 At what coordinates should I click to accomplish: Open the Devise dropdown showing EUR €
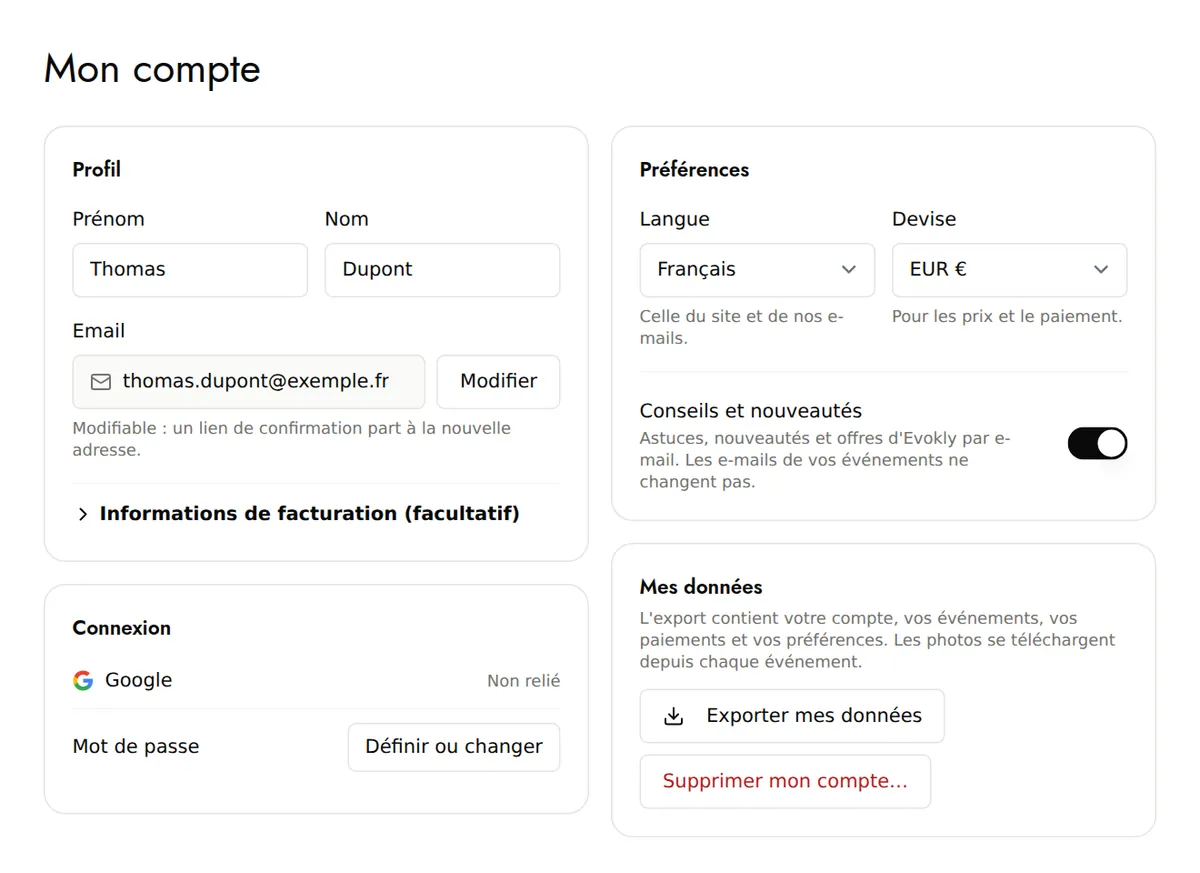click(x=1009, y=270)
